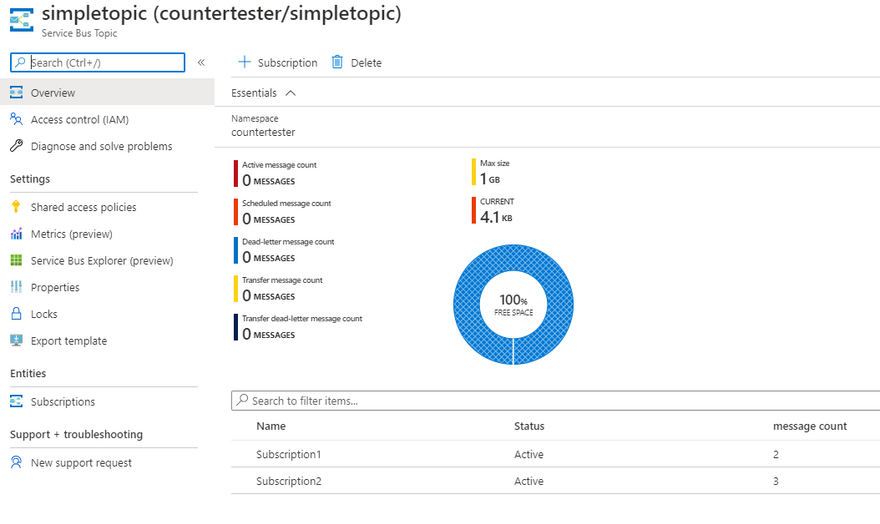The height and width of the screenshot is (524, 880).
Task: Click the Service Bus Topic icon in header
Action: pos(21,20)
